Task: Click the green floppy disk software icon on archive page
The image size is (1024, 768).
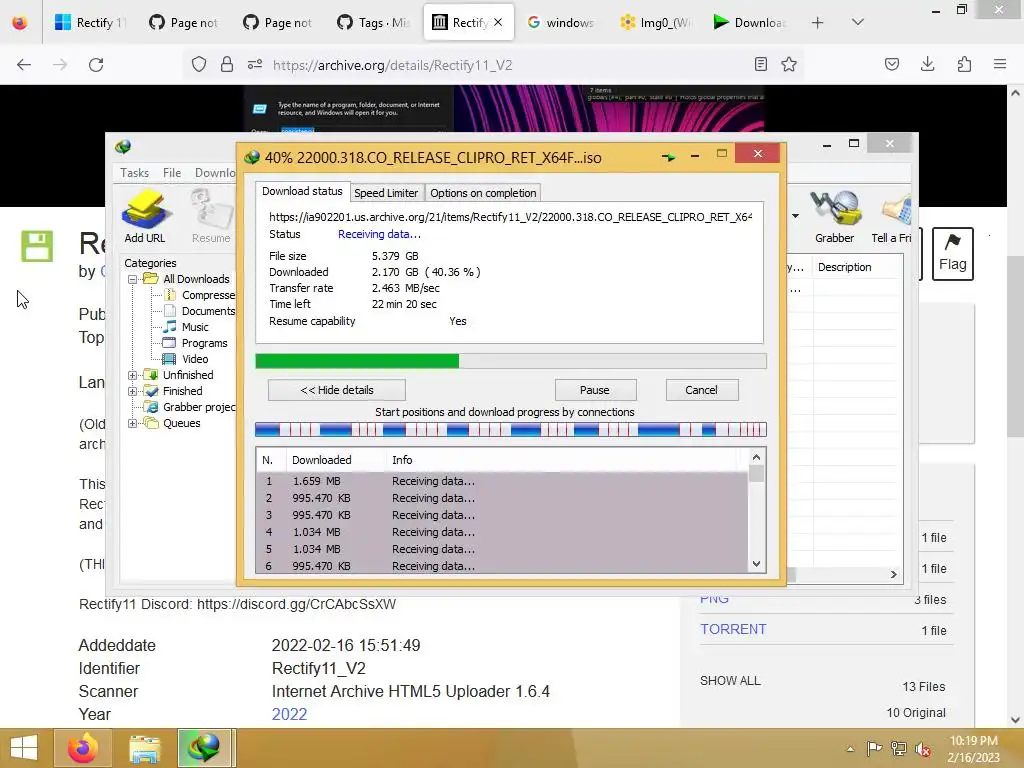Action: coord(37,246)
